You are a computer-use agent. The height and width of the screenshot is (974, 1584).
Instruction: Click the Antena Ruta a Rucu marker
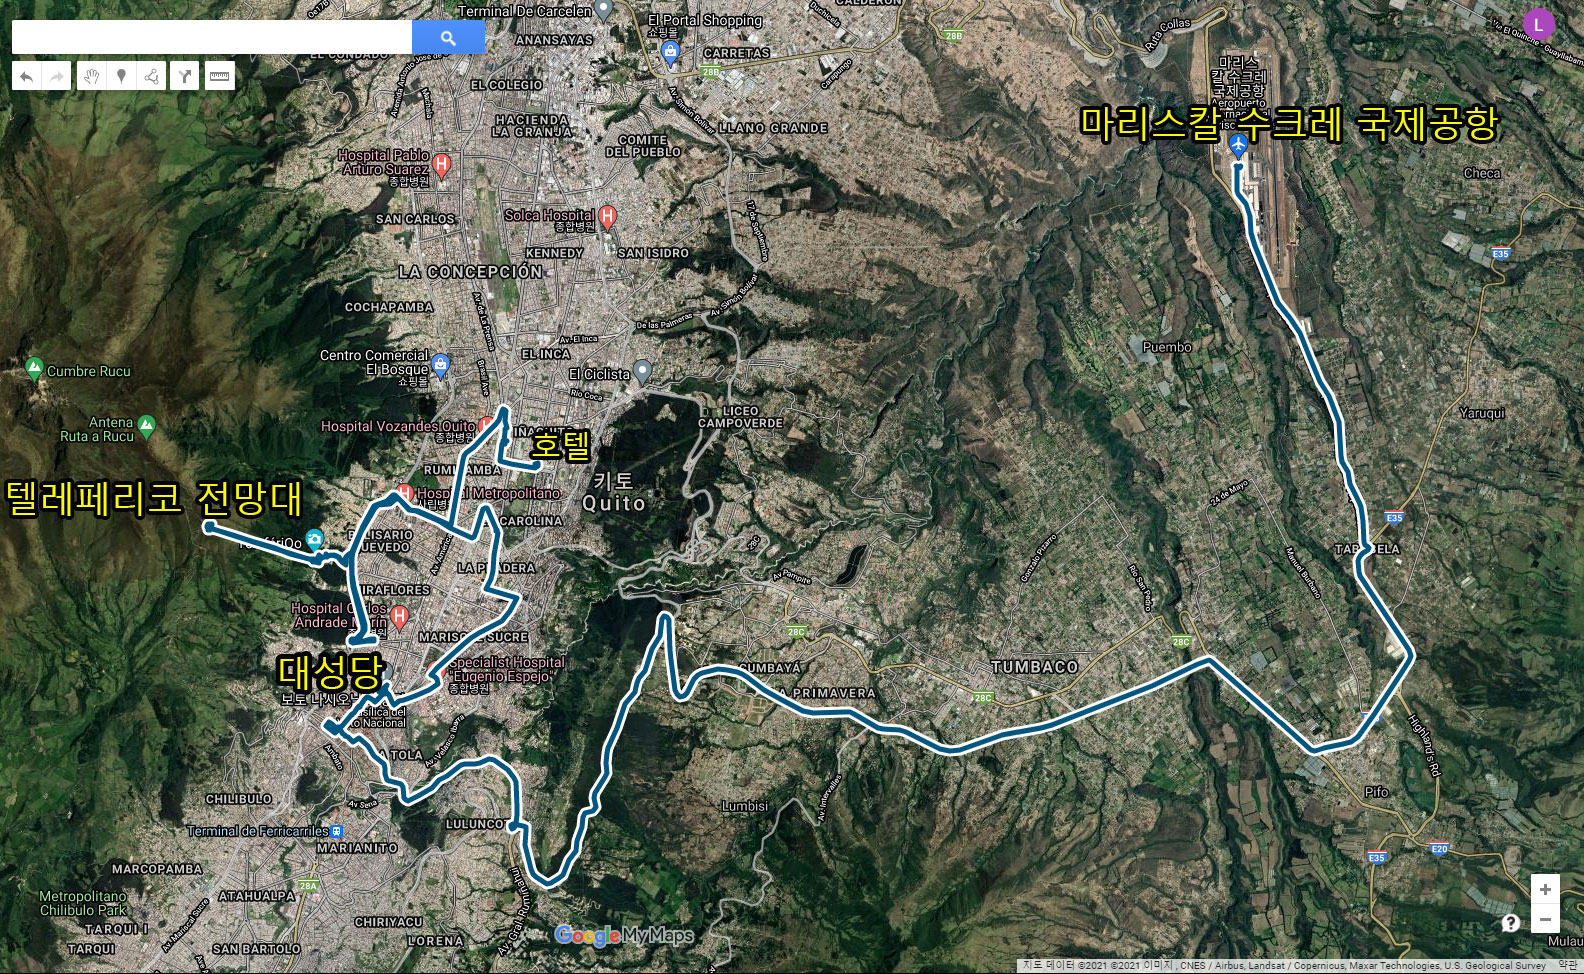(x=147, y=426)
